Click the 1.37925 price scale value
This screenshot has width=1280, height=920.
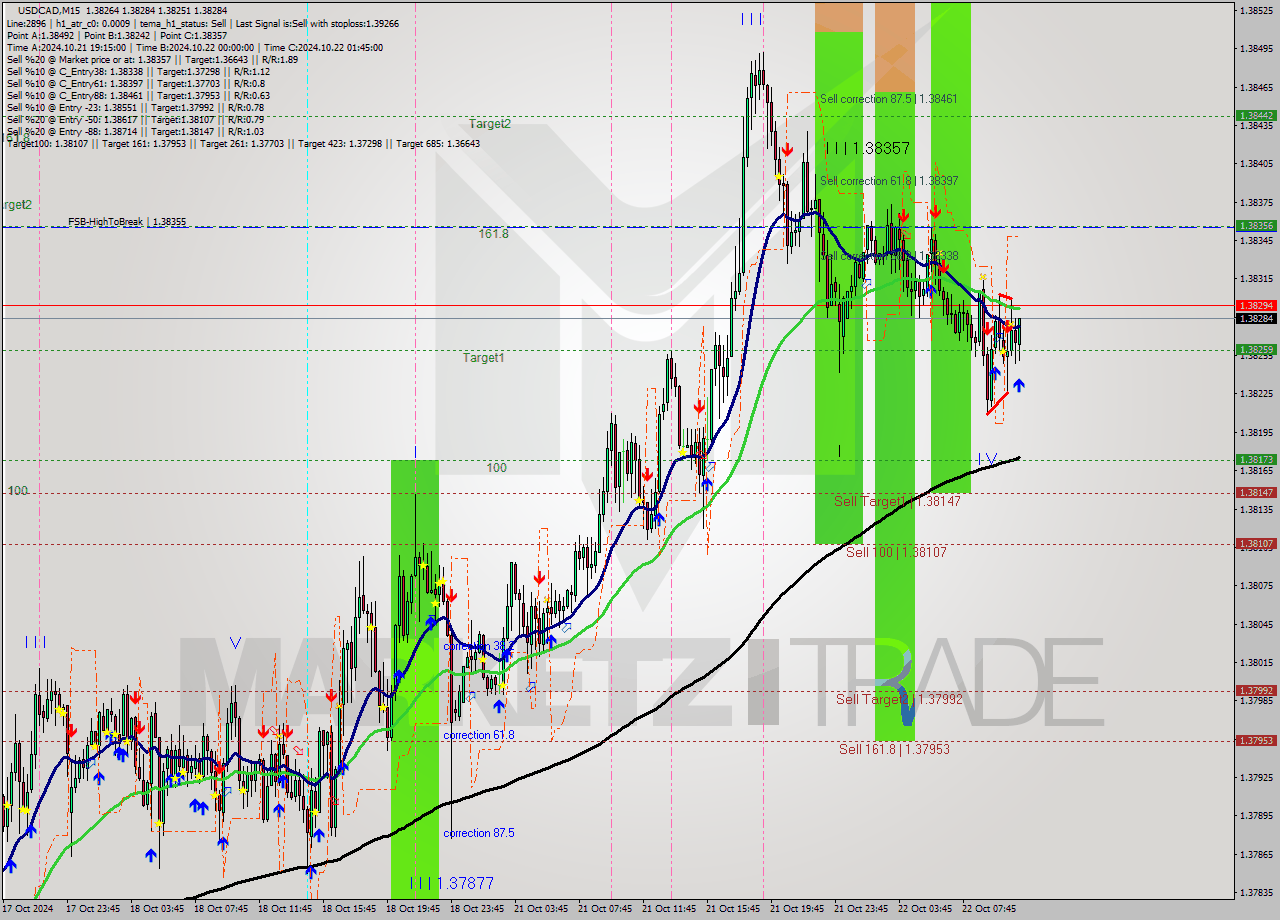[1256, 777]
